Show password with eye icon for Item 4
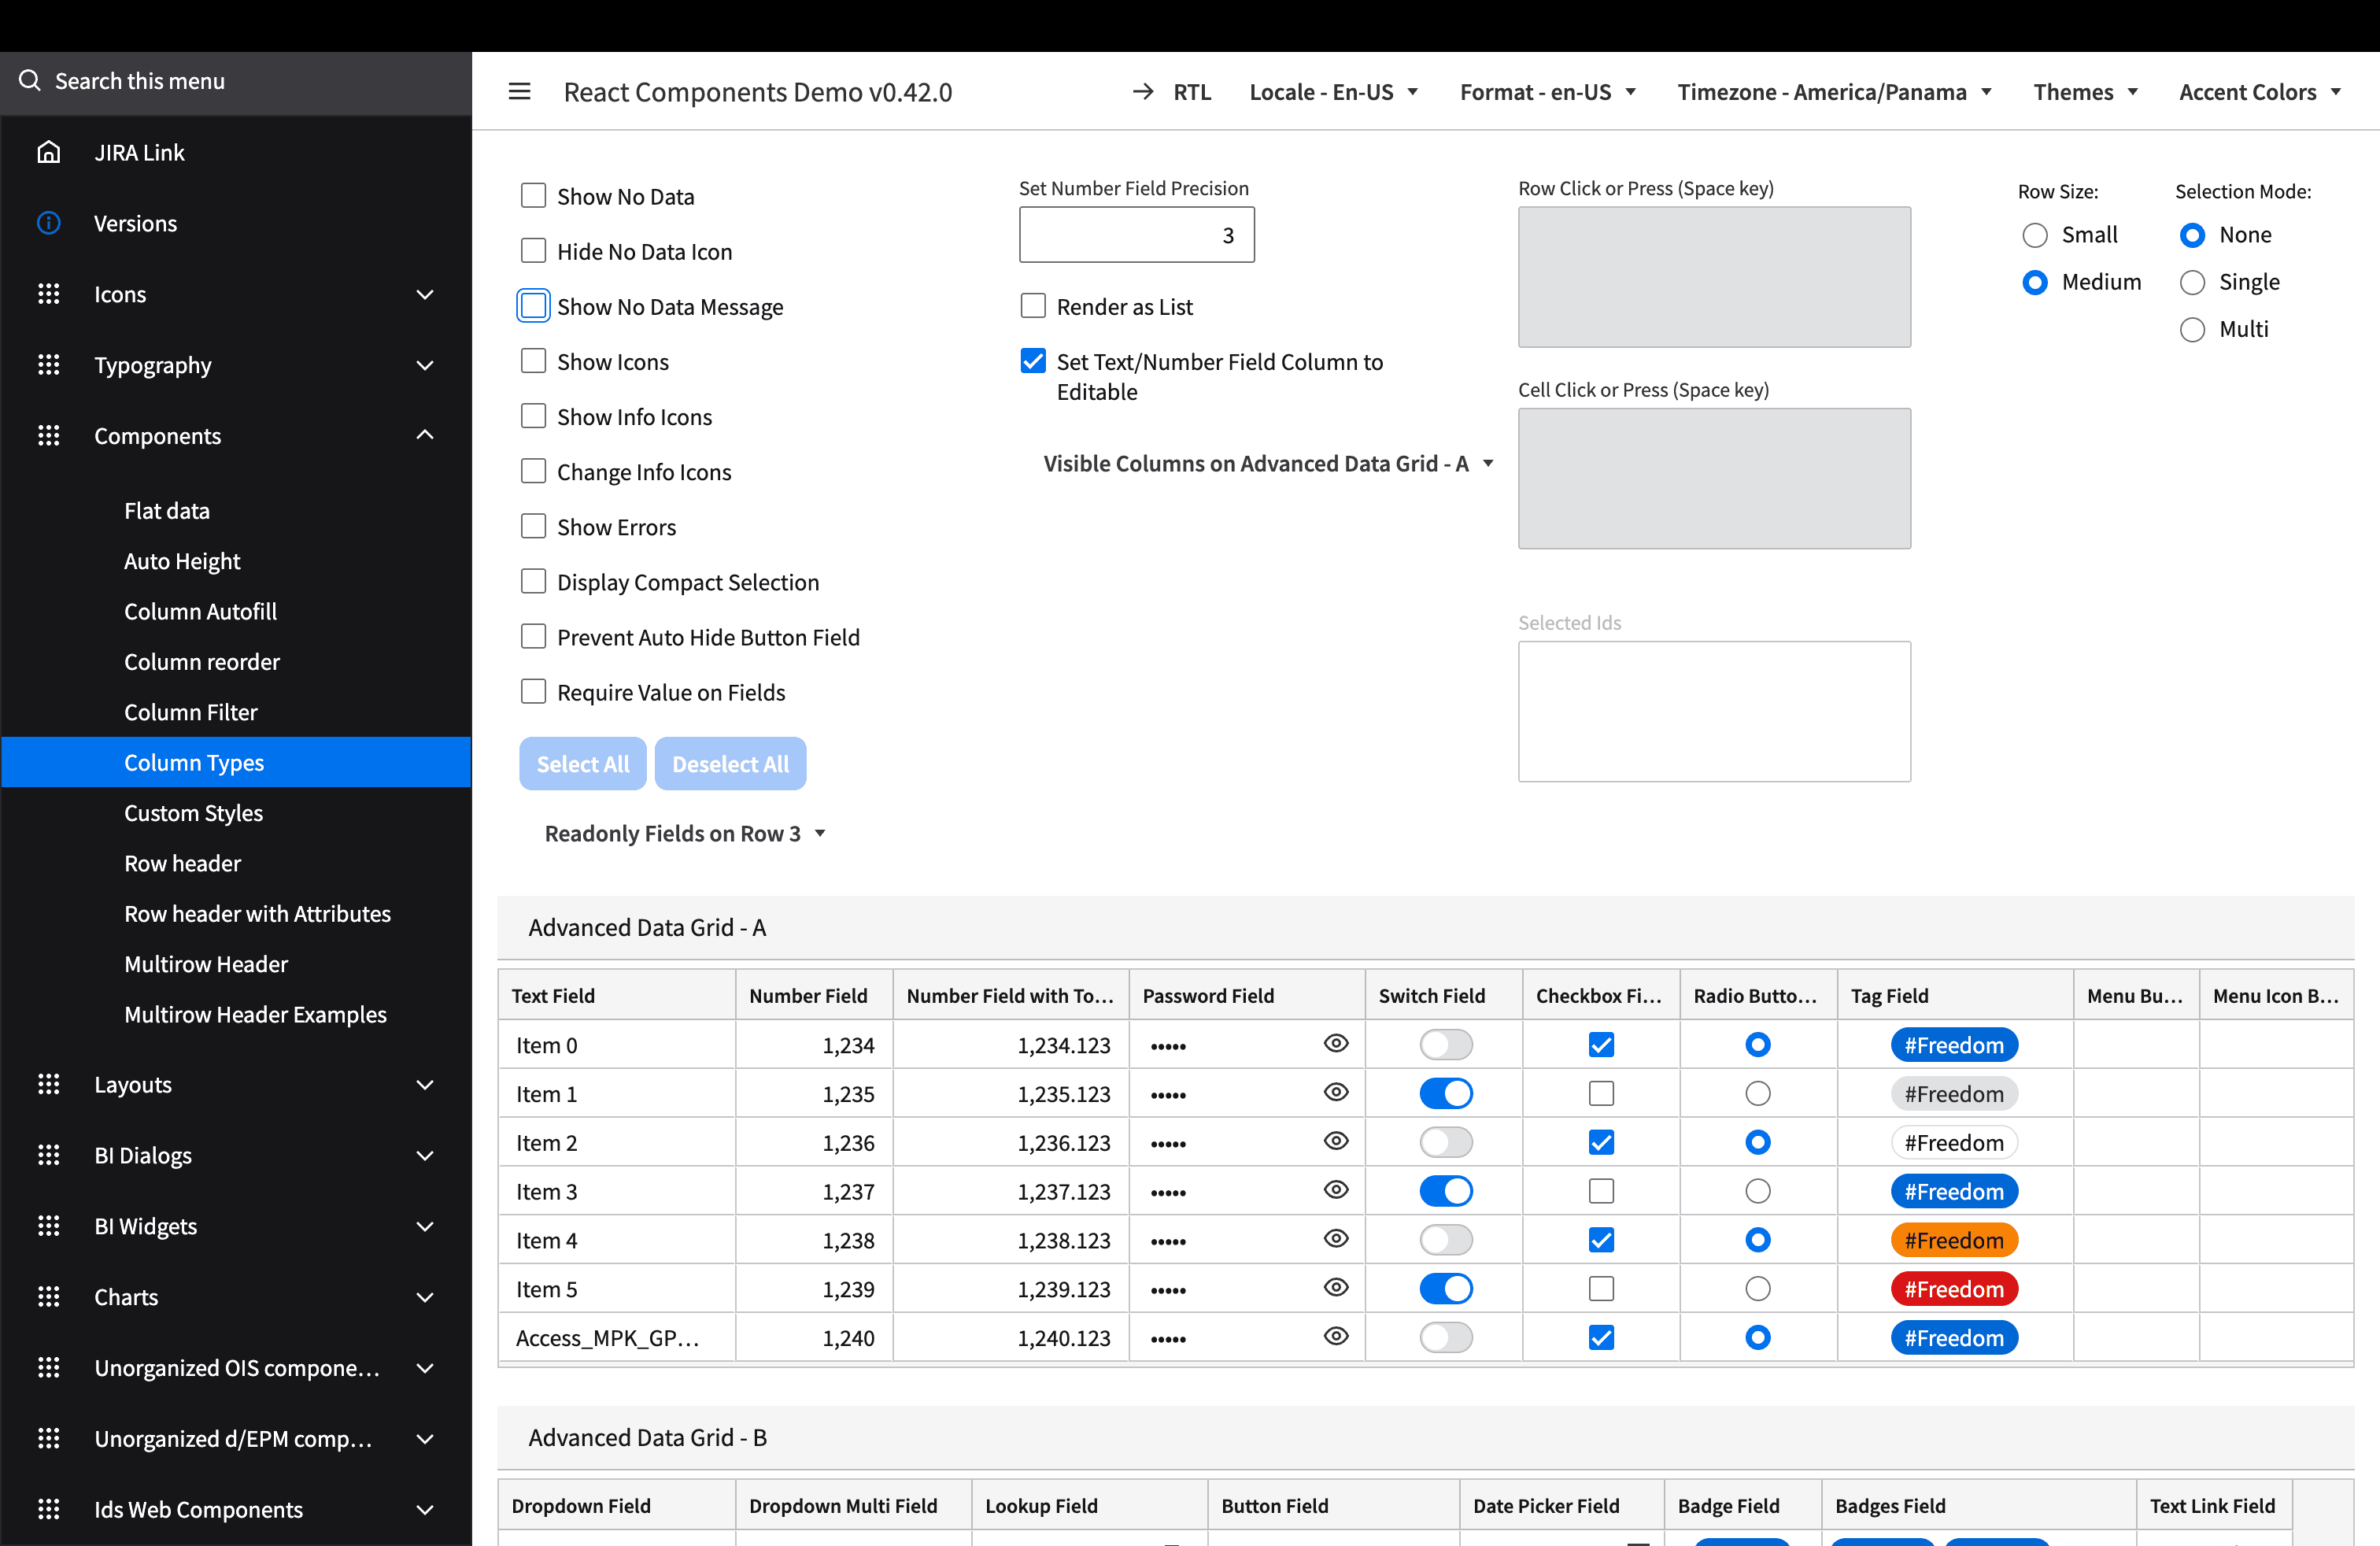This screenshot has width=2380, height=1546. [x=1336, y=1239]
